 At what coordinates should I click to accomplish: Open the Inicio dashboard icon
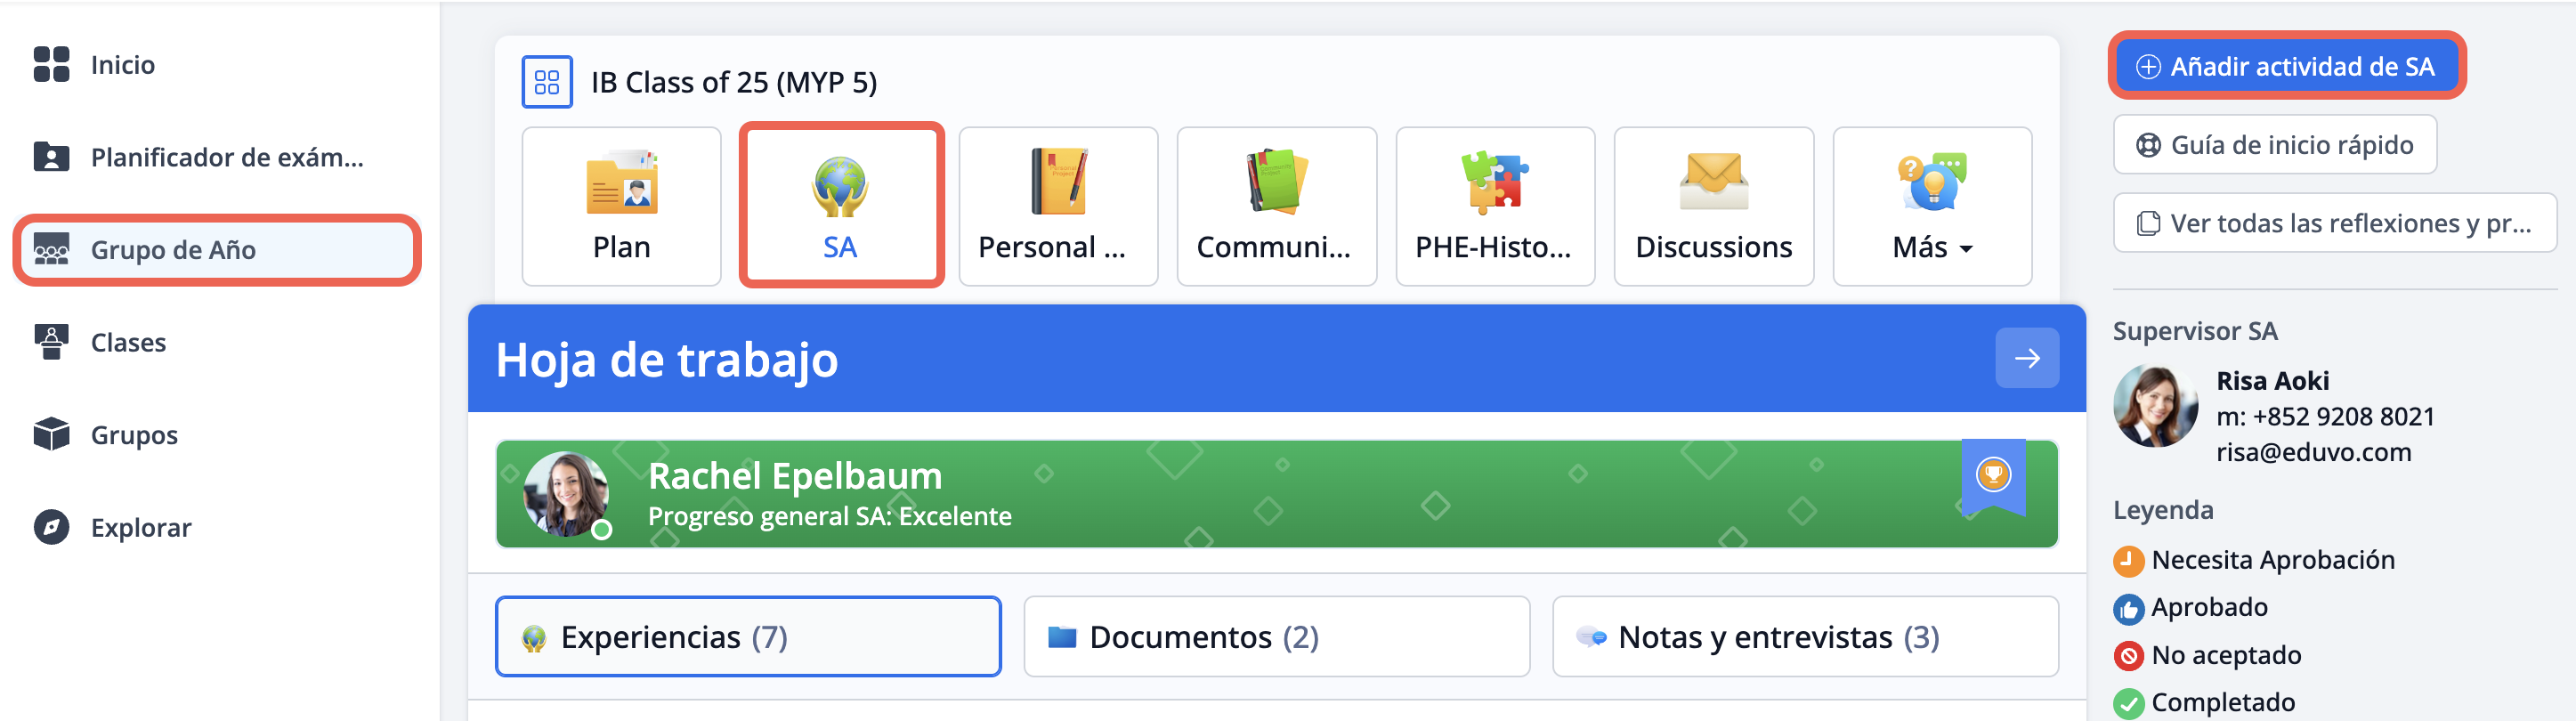coord(51,65)
